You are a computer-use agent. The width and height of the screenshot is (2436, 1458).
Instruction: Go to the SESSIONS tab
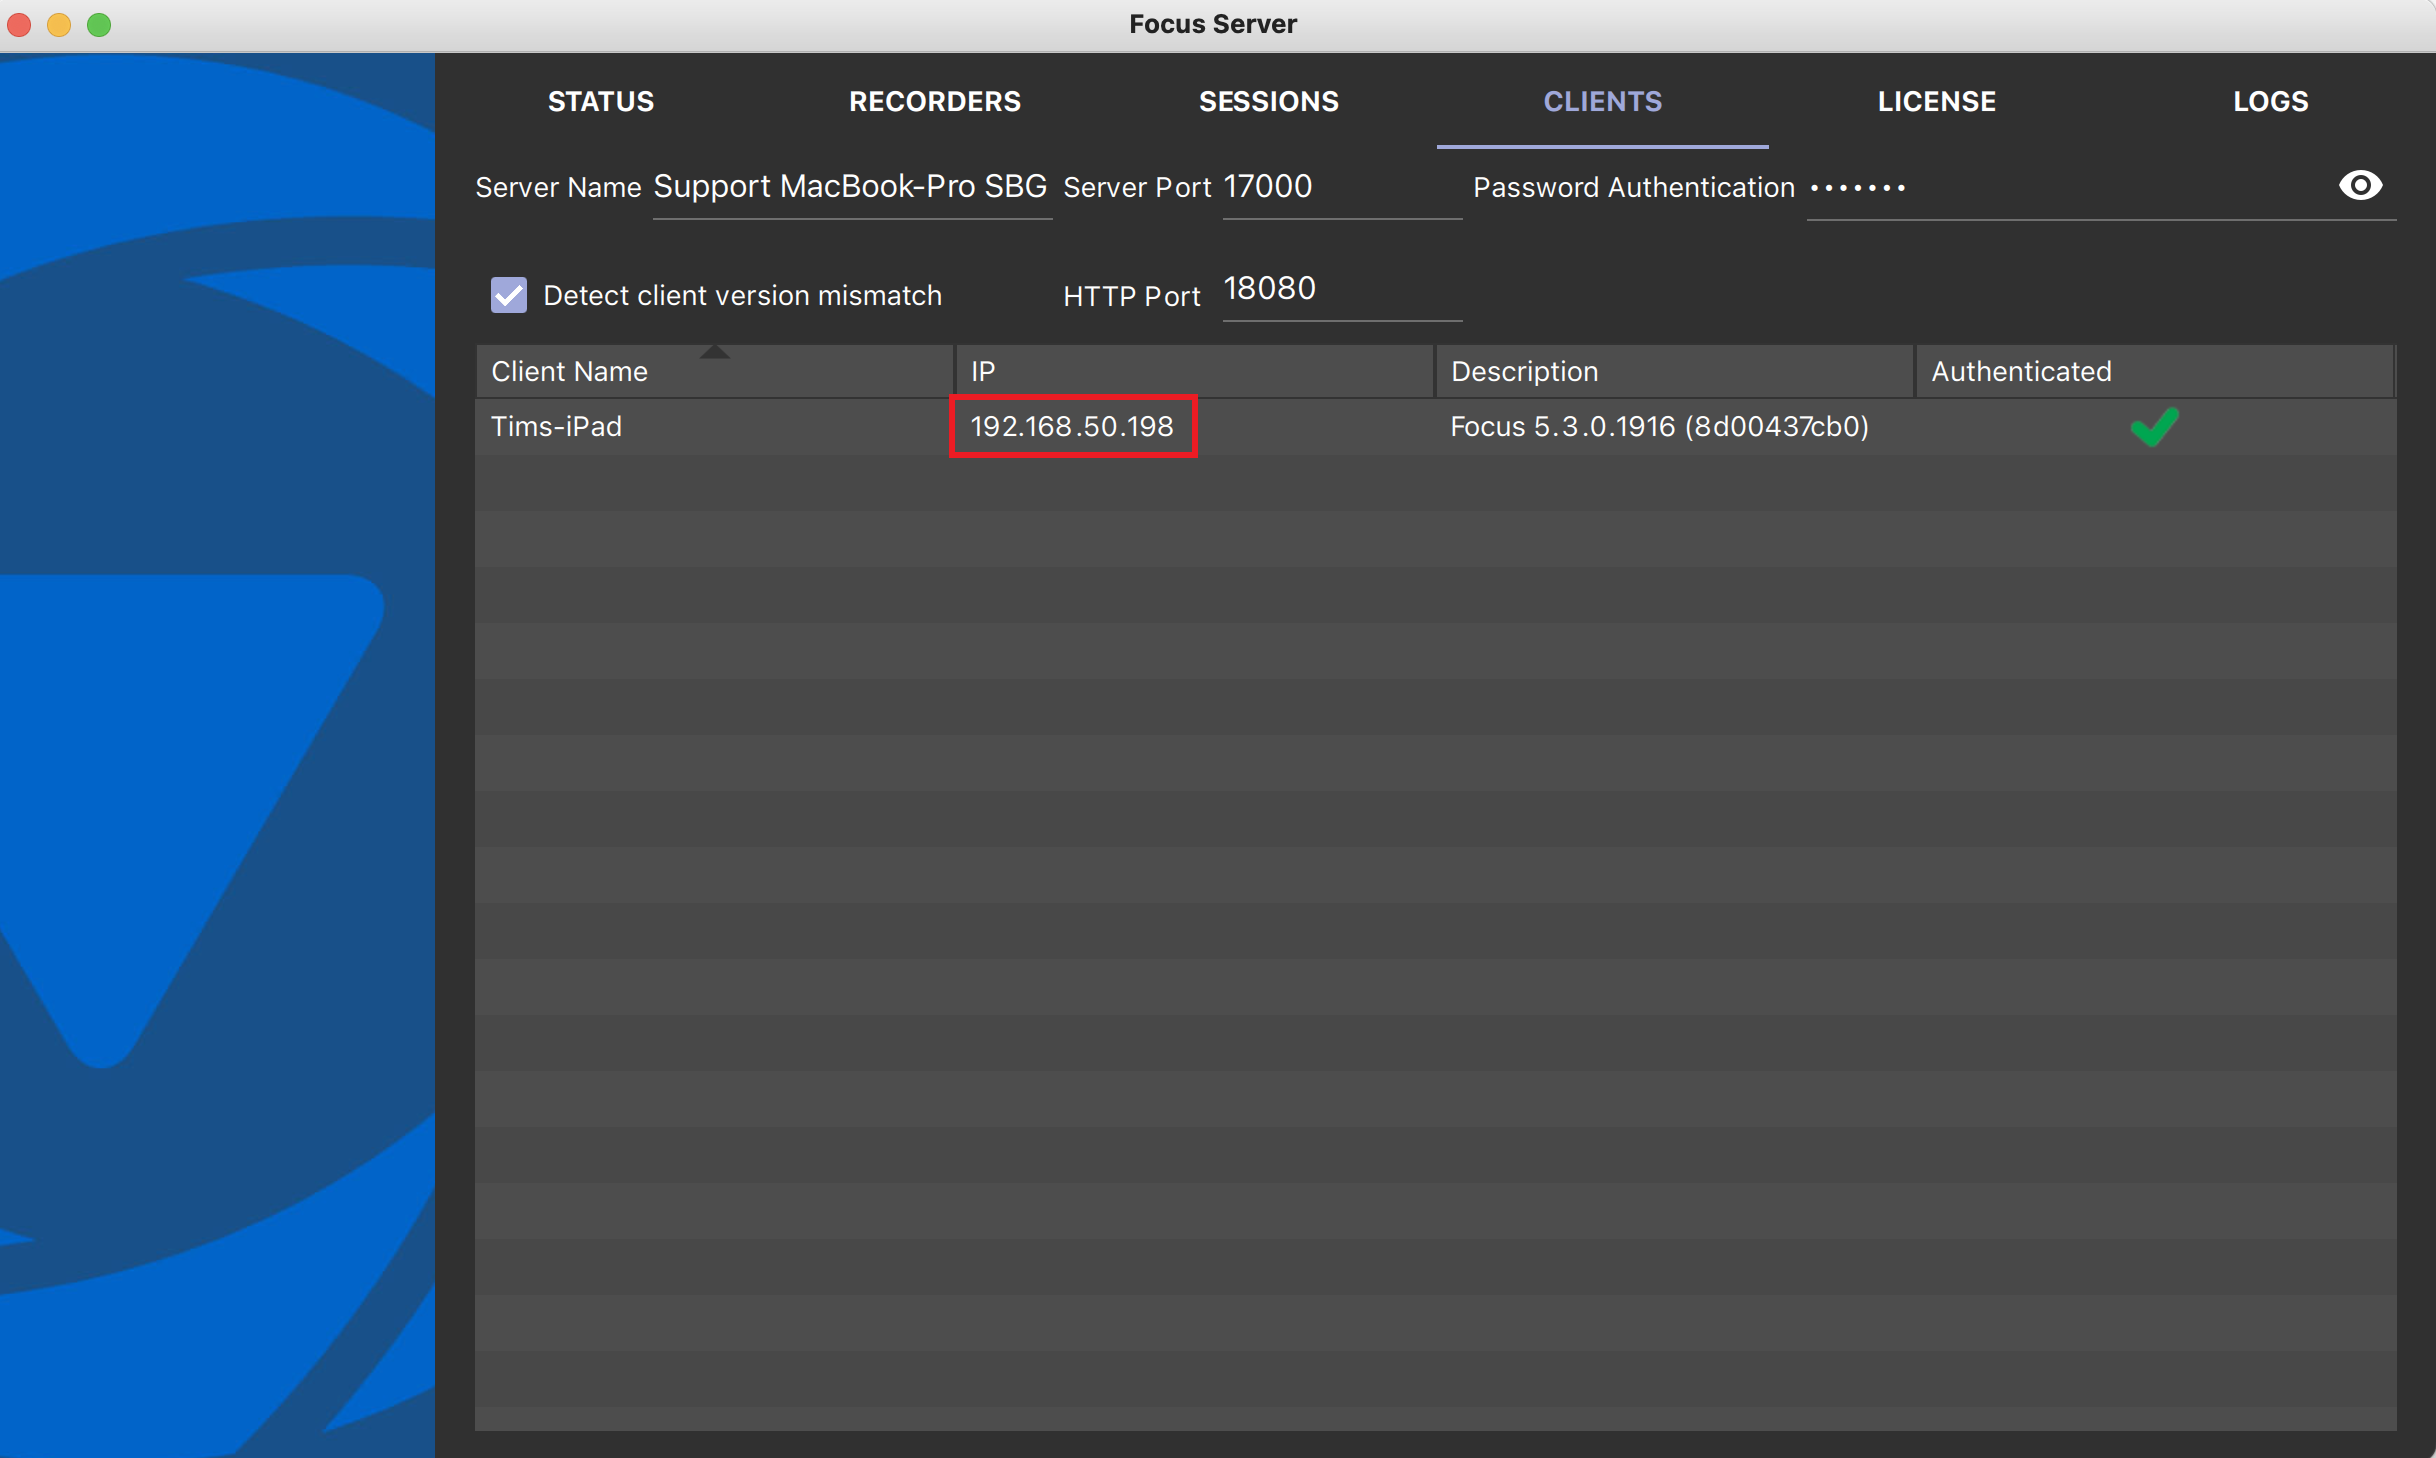tap(1269, 101)
